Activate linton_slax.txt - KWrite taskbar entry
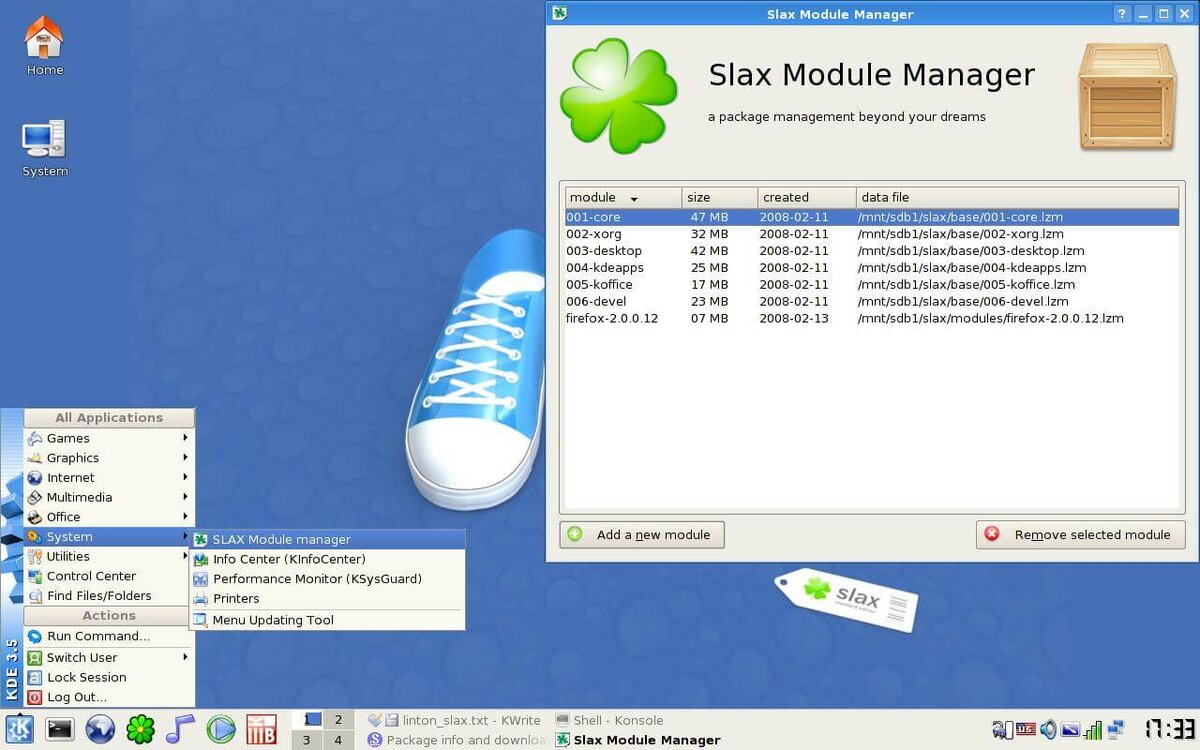The height and width of the screenshot is (750, 1200). tap(455, 720)
